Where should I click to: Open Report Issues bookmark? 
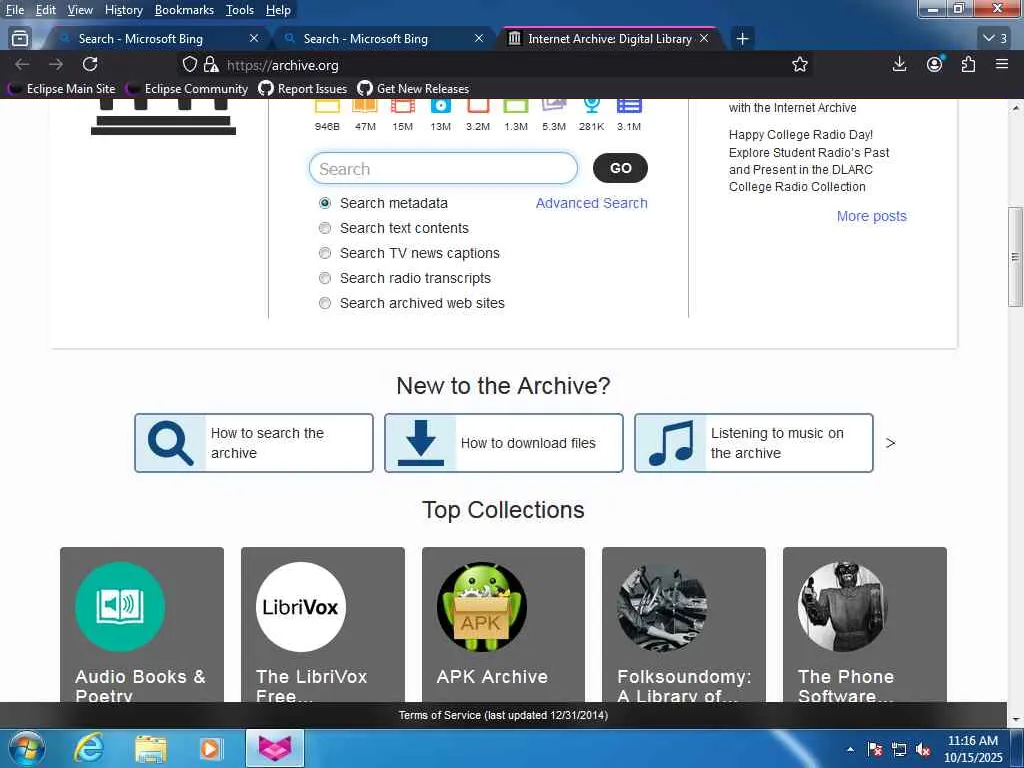click(x=303, y=88)
